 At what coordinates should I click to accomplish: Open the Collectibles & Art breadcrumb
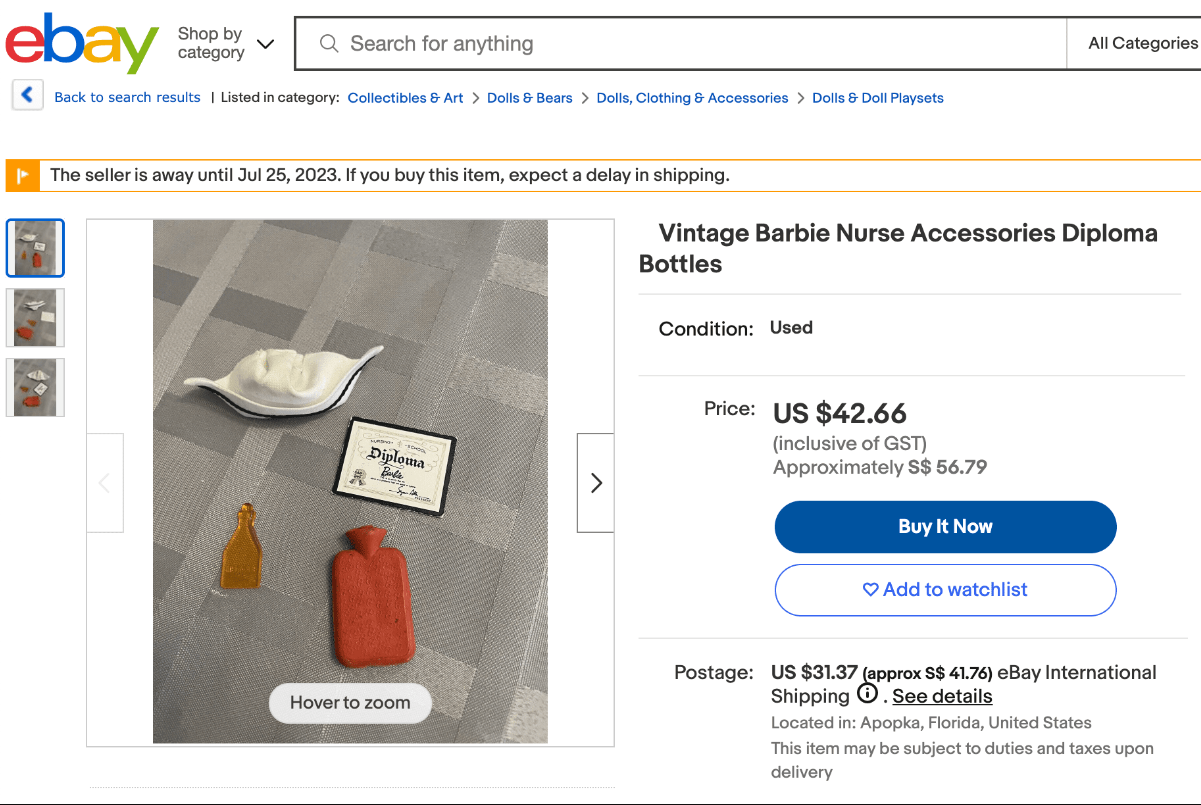click(x=405, y=98)
